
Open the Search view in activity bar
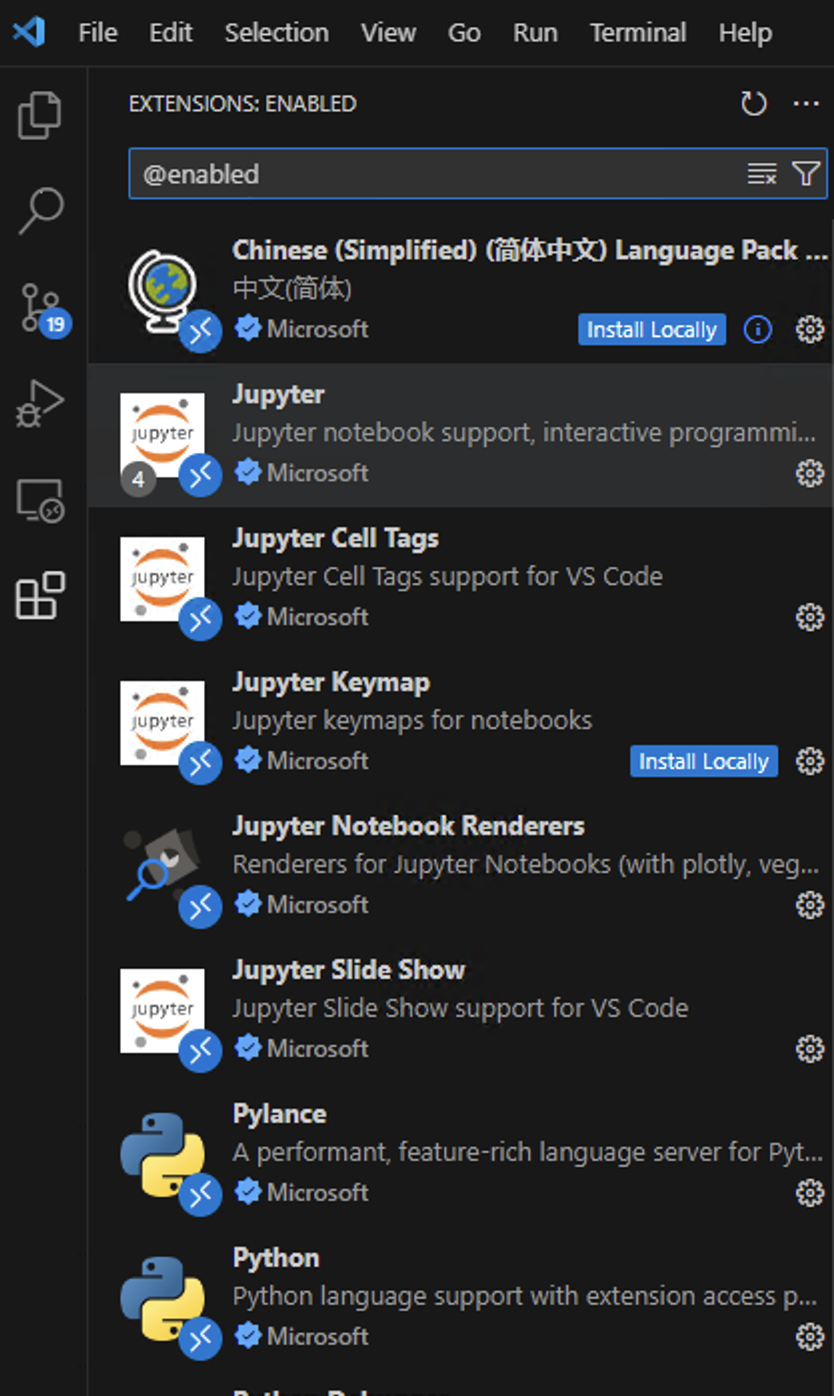click(x=41, y=210)
